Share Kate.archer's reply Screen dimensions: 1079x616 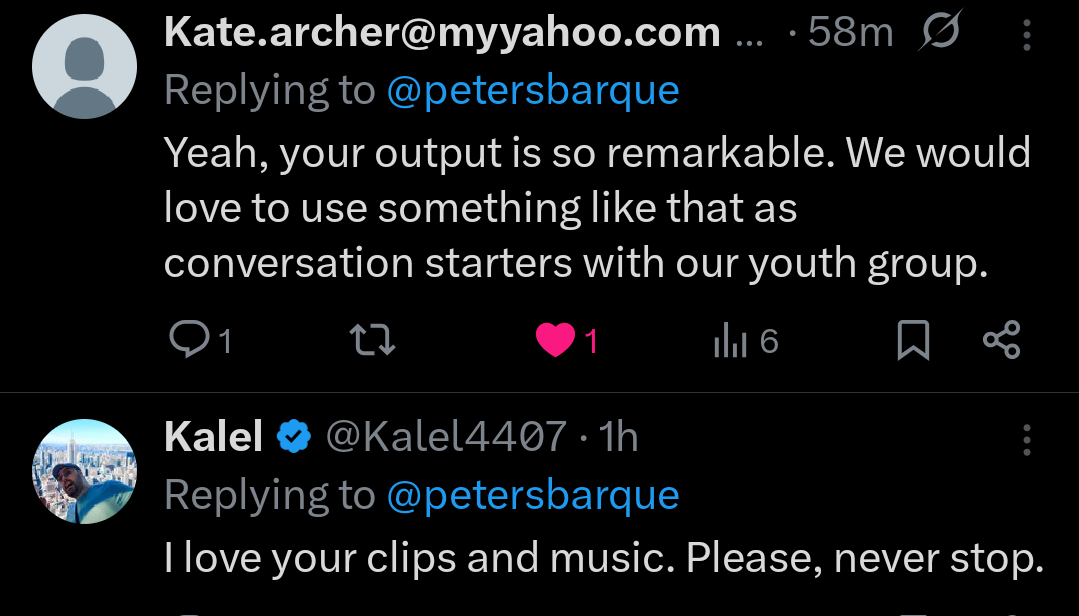point(1001,341)
